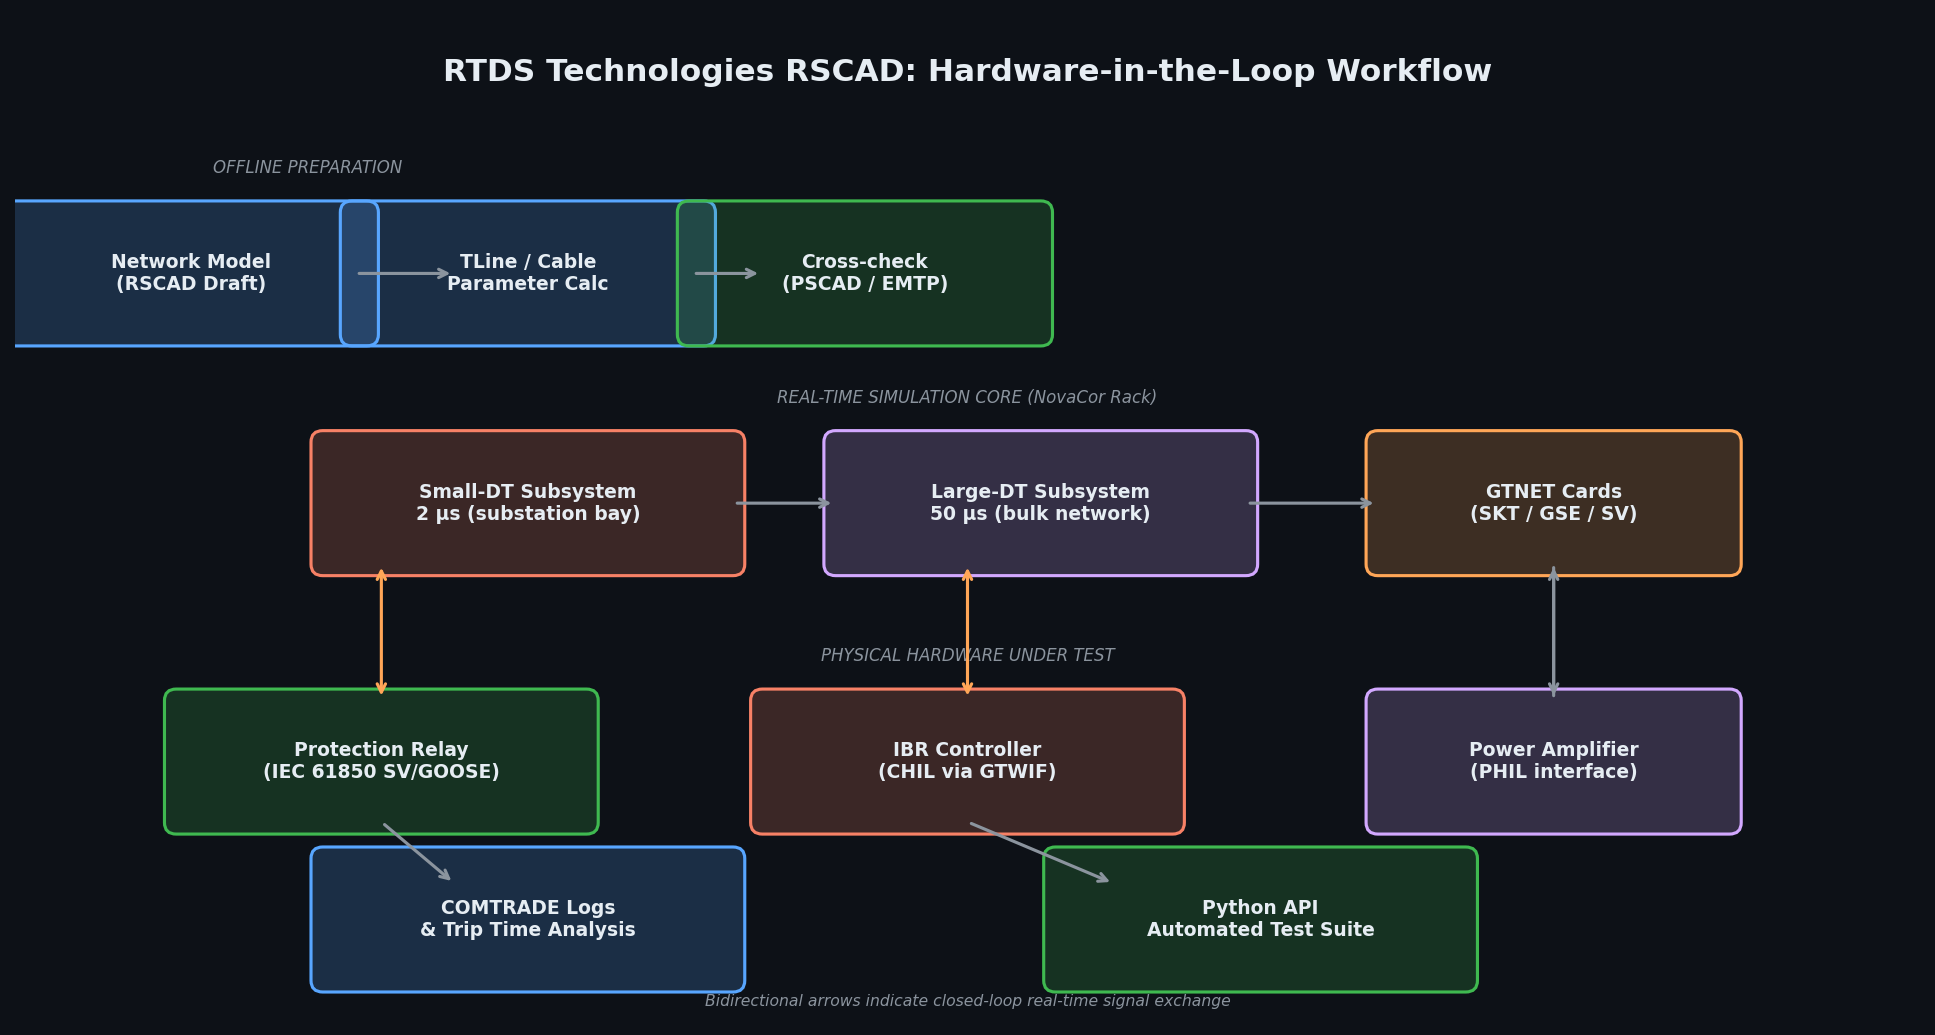
Task: Click the REAL-TIME SIMULATION CORE (NovaCor Rack) label
Action: pos(967,398)
